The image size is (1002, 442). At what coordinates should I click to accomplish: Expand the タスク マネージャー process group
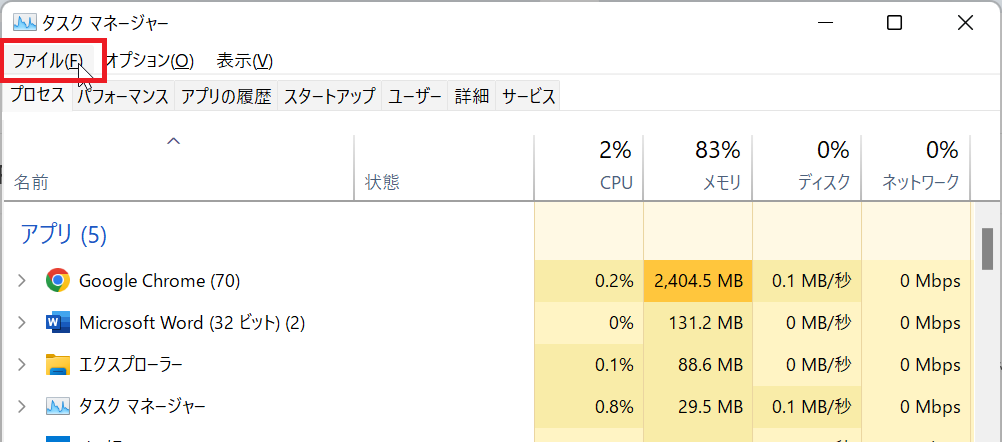click(x=22, y=406)
